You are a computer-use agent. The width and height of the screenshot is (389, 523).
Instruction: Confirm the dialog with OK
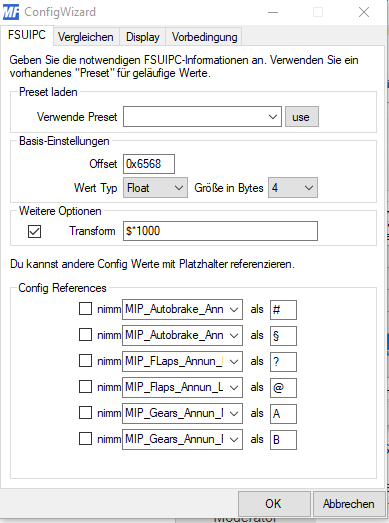pyautogui.click(x=274, y=504)
